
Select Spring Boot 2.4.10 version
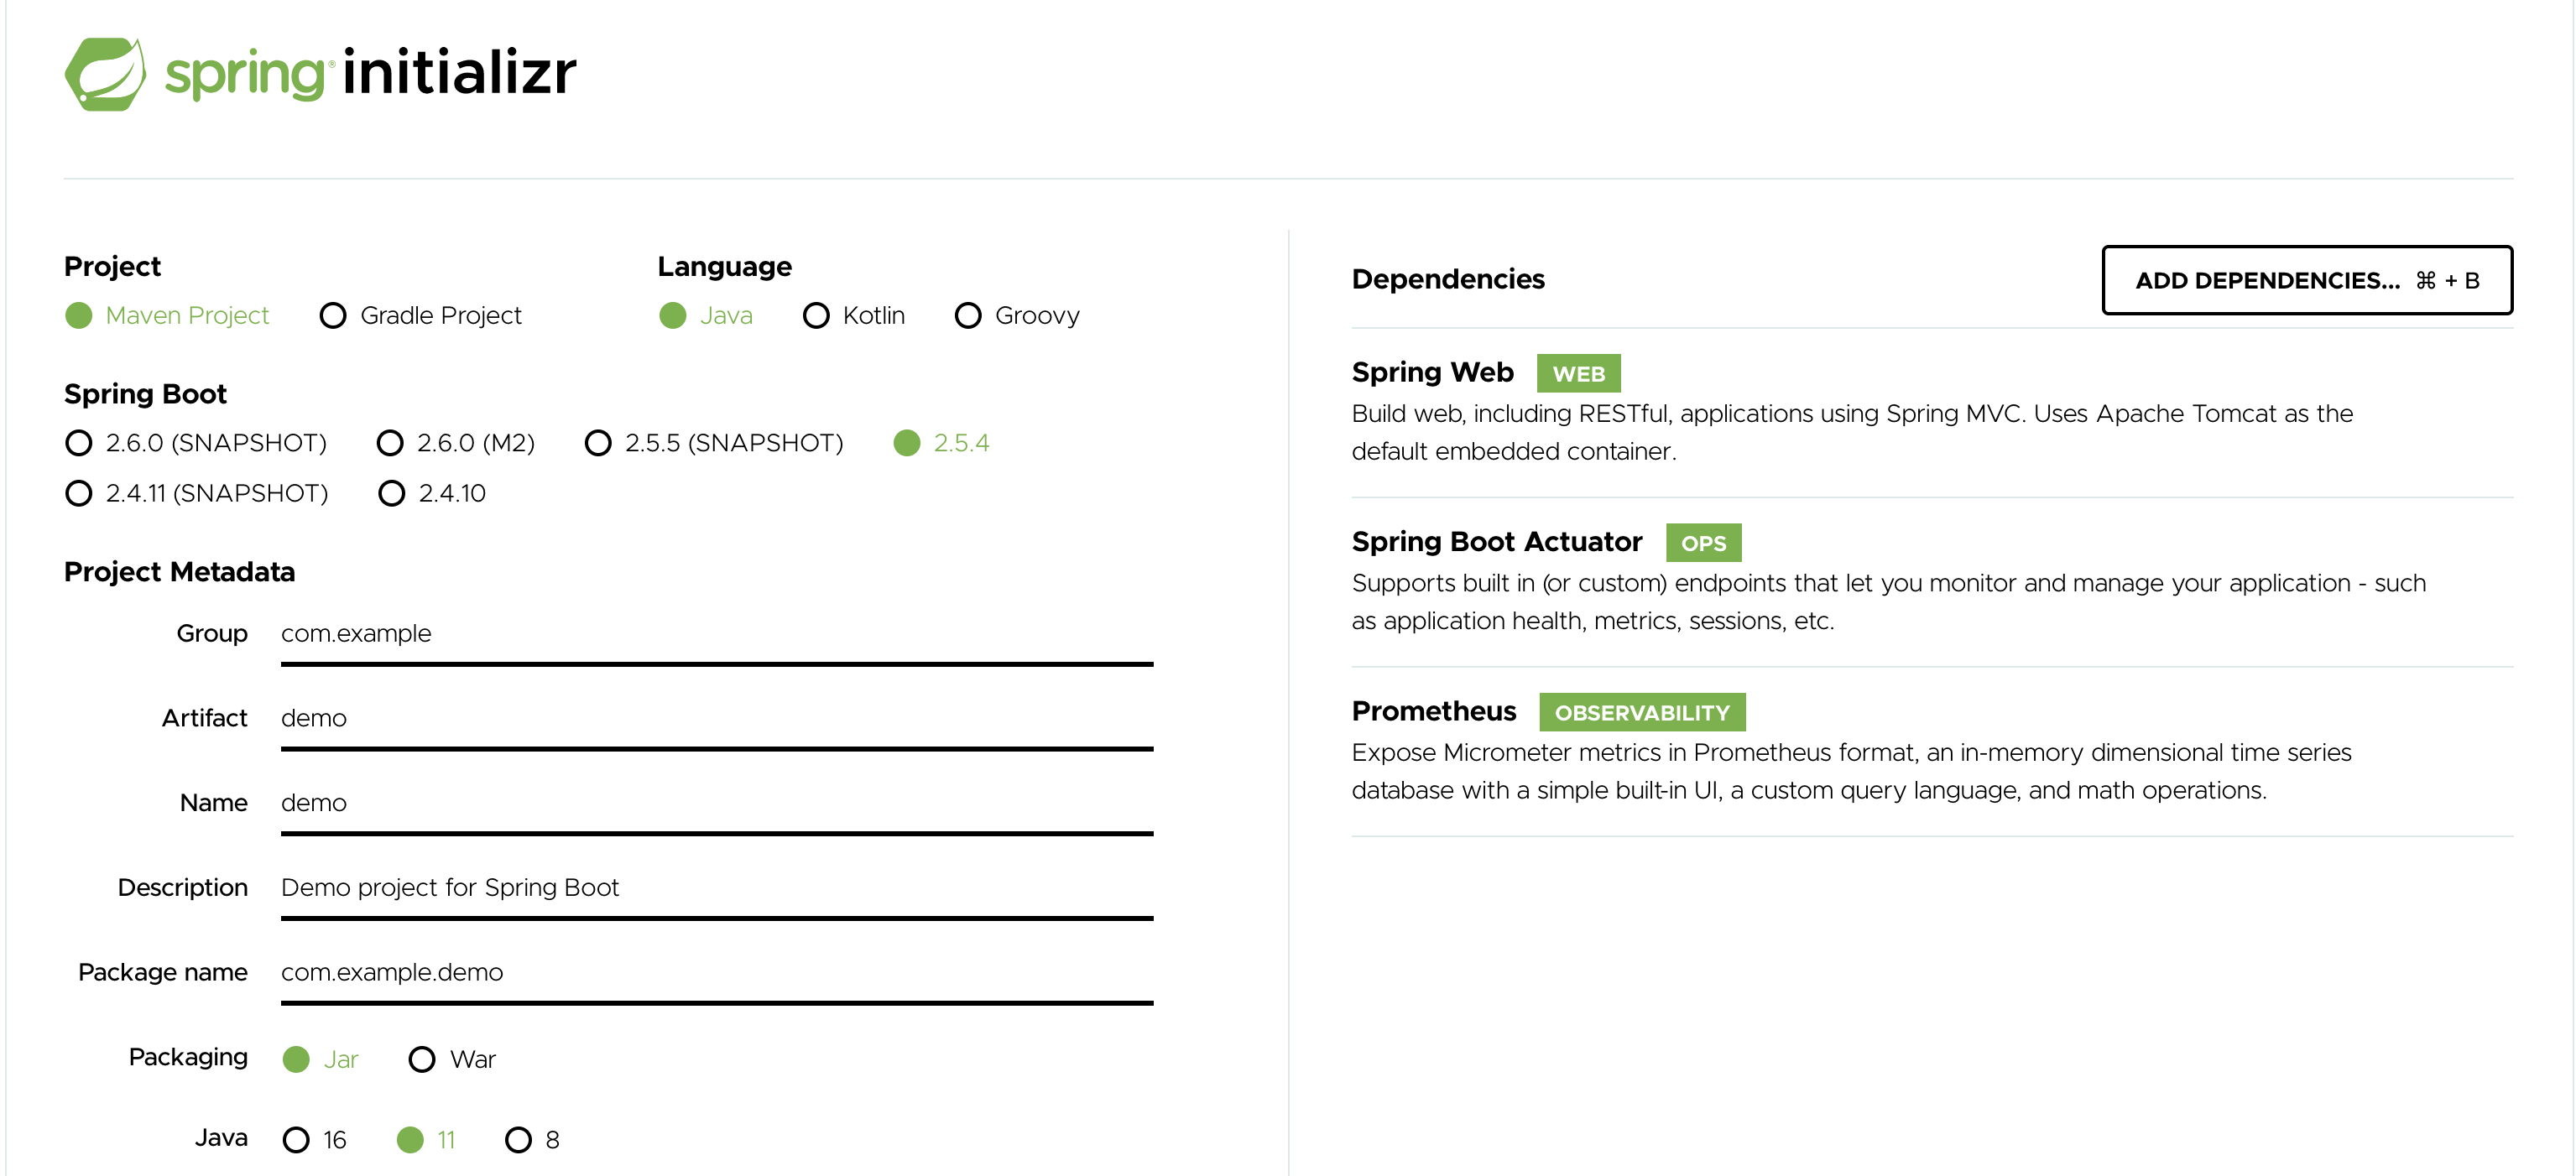[432, 493]
